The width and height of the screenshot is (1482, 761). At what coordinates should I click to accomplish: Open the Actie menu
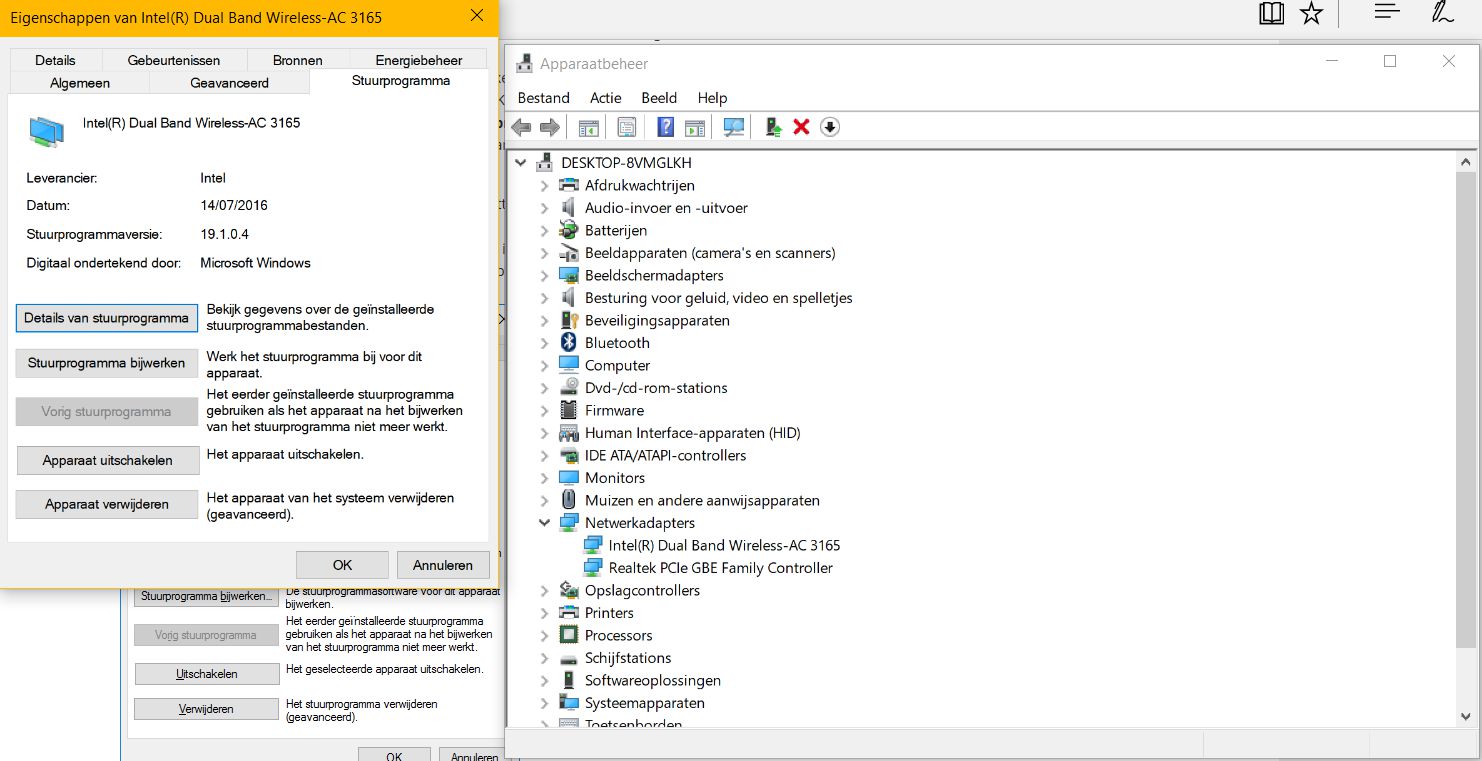(x=605, y=98)
